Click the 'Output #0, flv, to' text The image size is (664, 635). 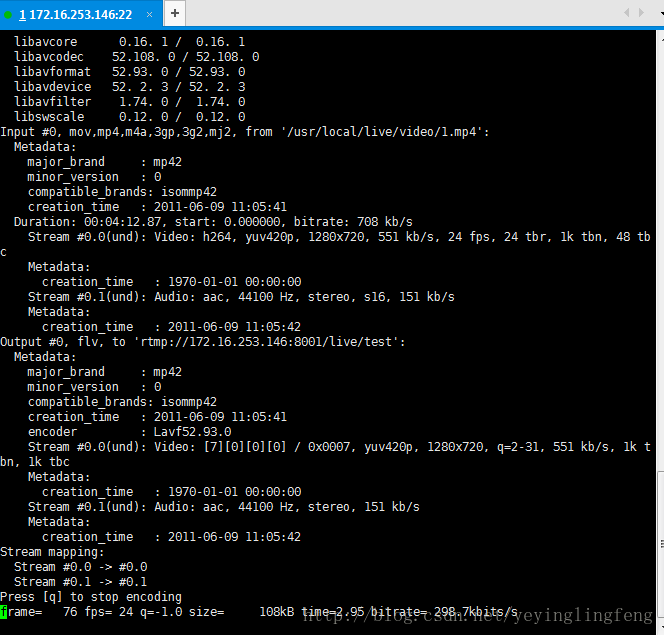63,342
